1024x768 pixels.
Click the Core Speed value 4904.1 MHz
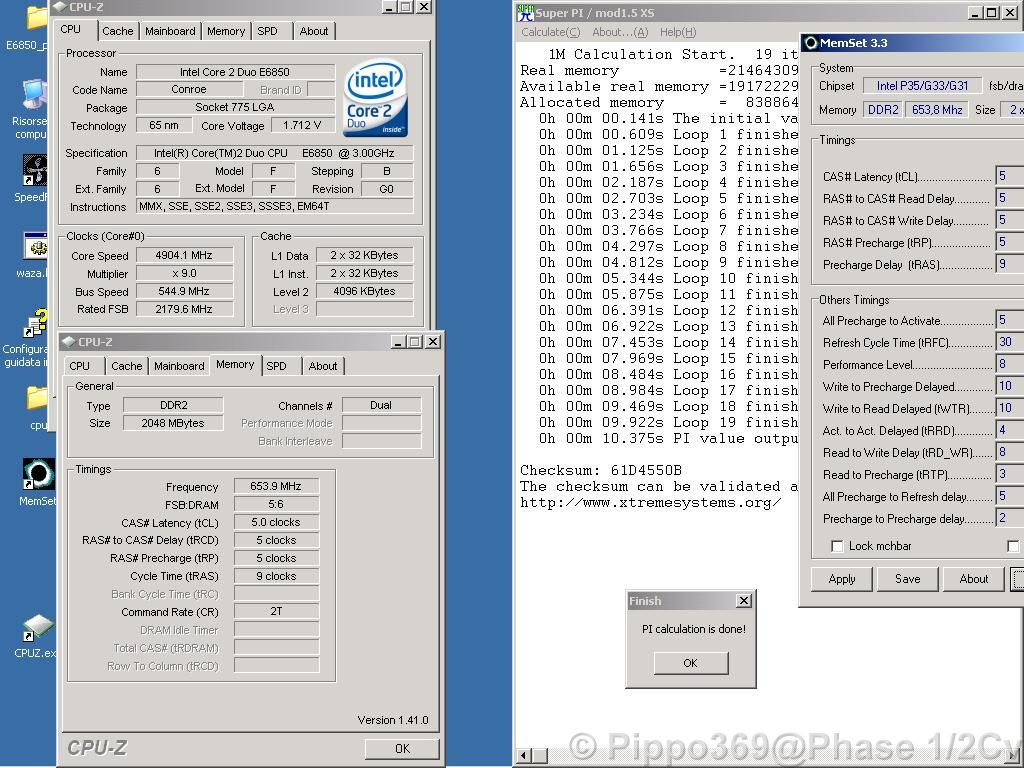184,255
